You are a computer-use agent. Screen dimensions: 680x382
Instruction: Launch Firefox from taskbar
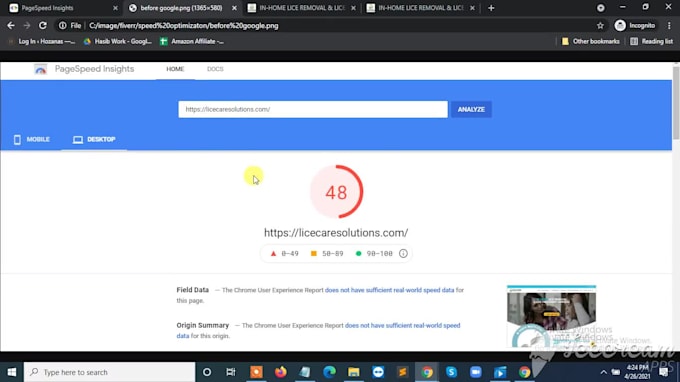(281, 372)
